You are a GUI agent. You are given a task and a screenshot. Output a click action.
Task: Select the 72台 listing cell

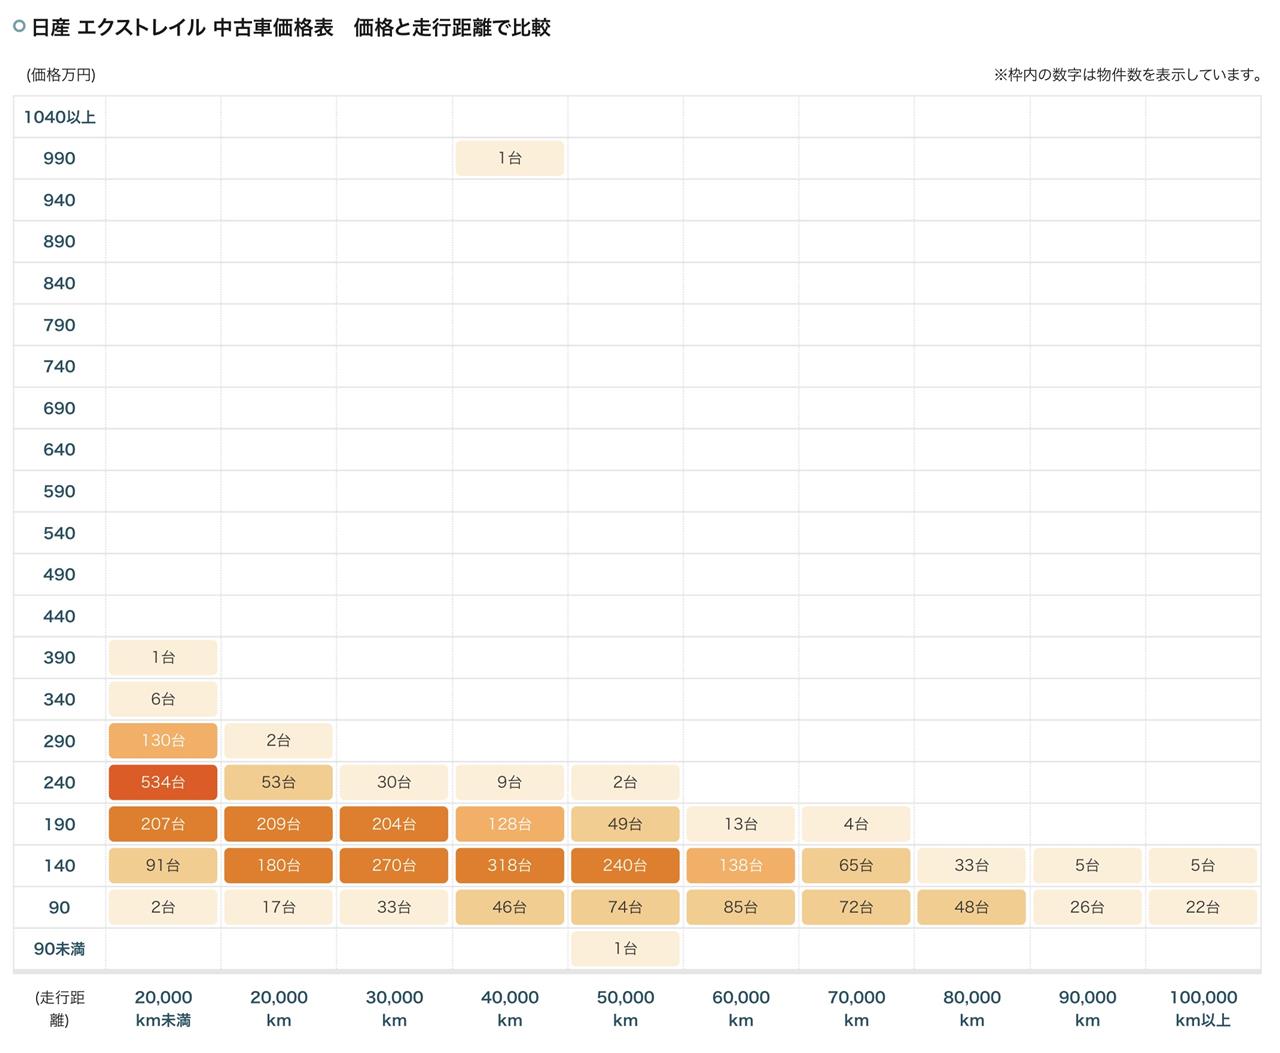pos(856,907)
